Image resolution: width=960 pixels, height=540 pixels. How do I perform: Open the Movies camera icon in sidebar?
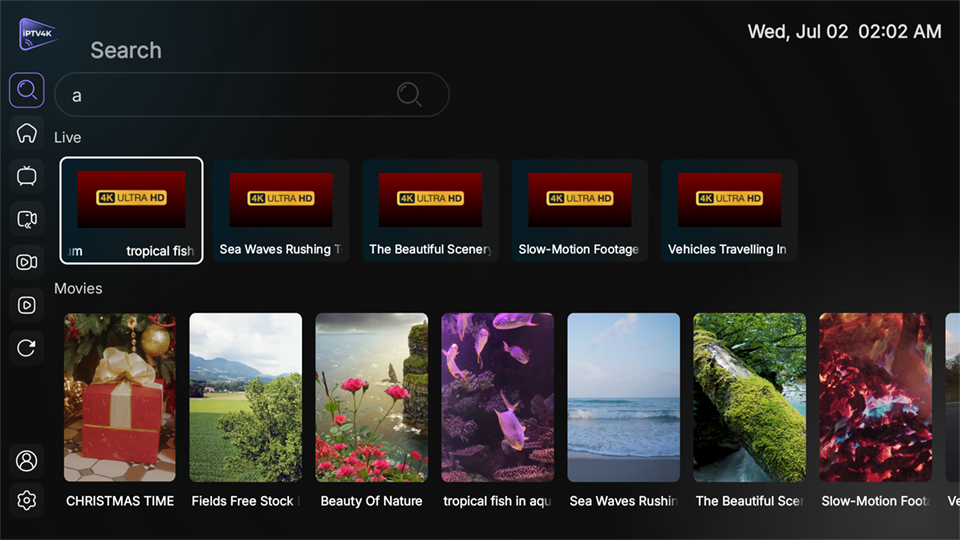coord(27,262)
